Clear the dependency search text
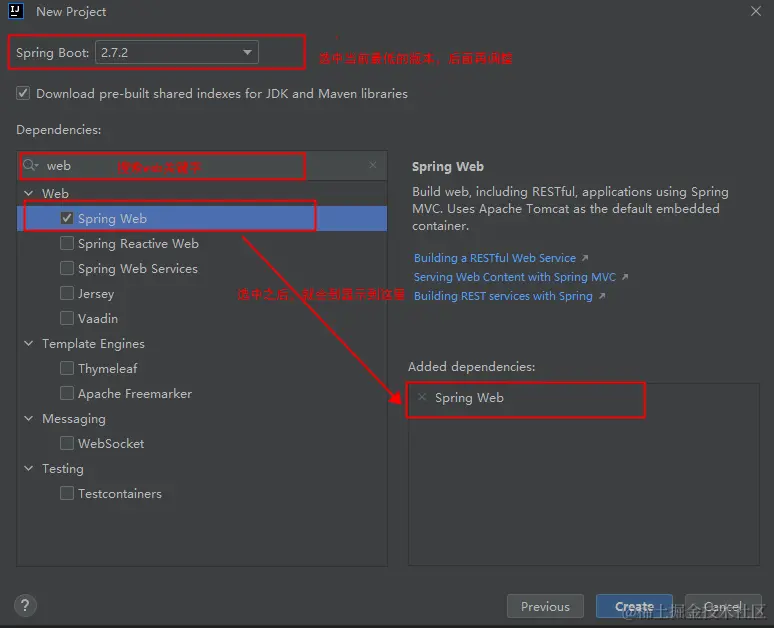 pyautogui.click(x=373, y=165)
